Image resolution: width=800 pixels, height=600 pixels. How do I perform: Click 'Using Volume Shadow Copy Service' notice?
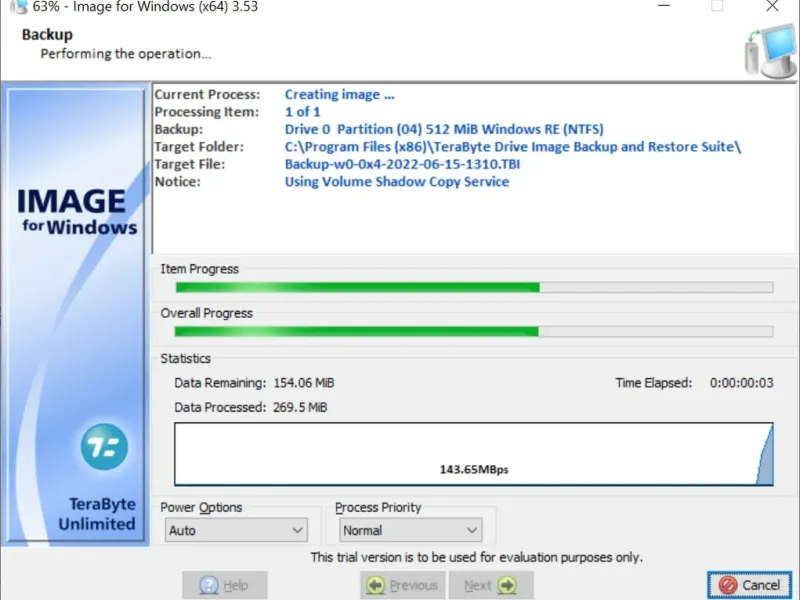pos(397,182)
